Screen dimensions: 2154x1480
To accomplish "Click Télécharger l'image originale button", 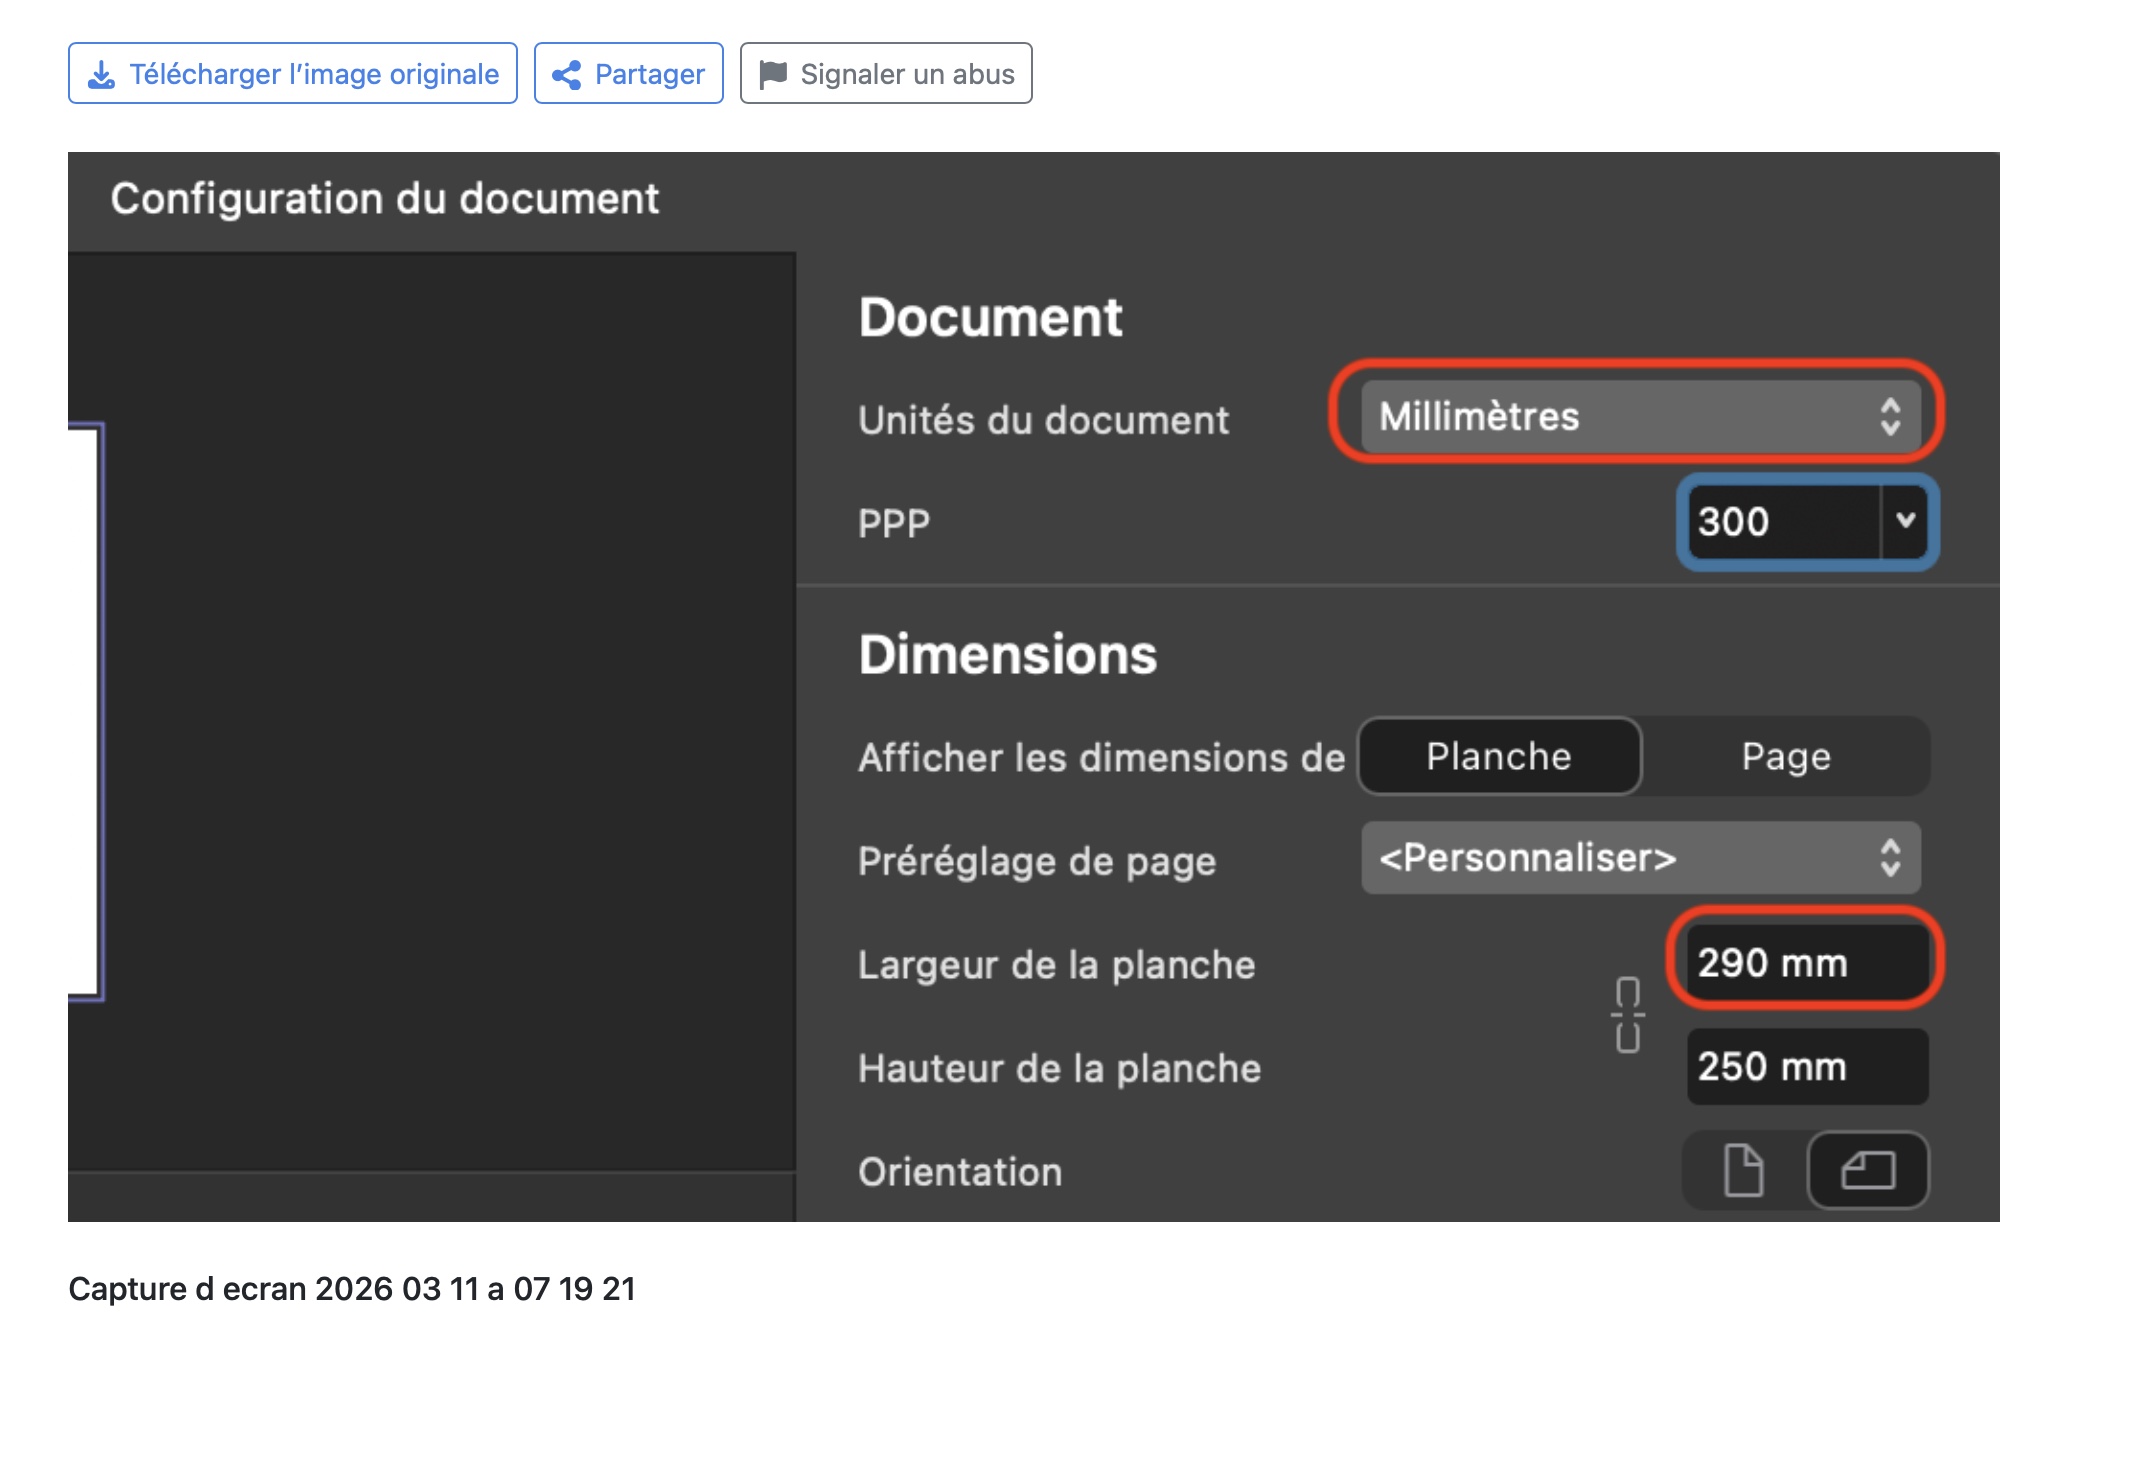I will 292,74.
